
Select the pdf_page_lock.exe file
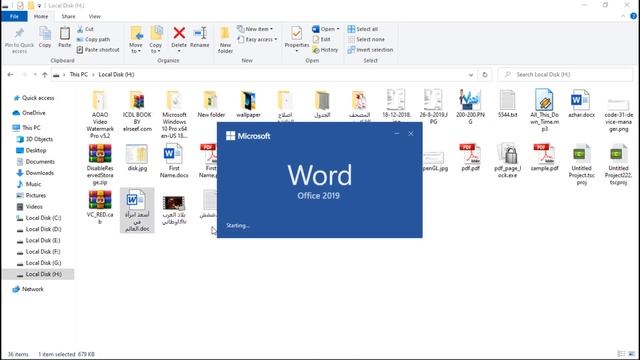(x=507, y=161)
